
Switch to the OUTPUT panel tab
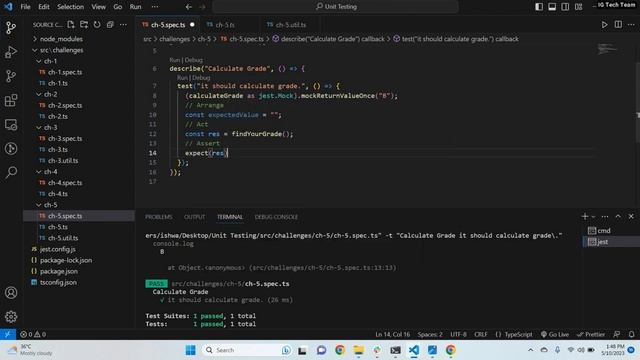(194, 217)
